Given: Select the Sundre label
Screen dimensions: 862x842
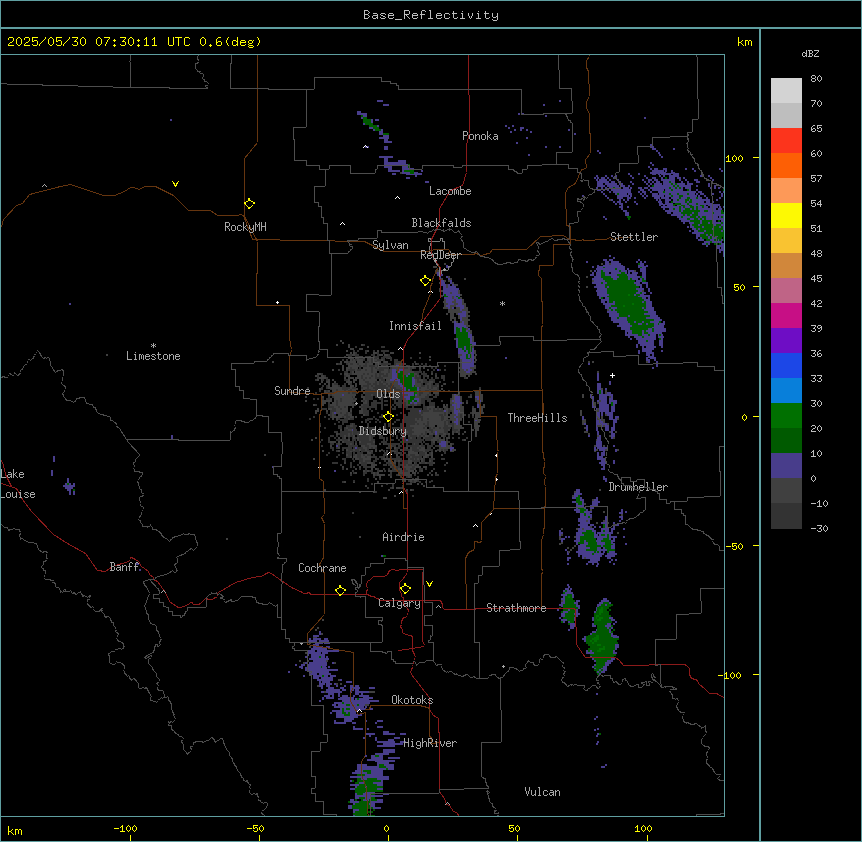Looking at the screenshot, I should coord(292,391).
